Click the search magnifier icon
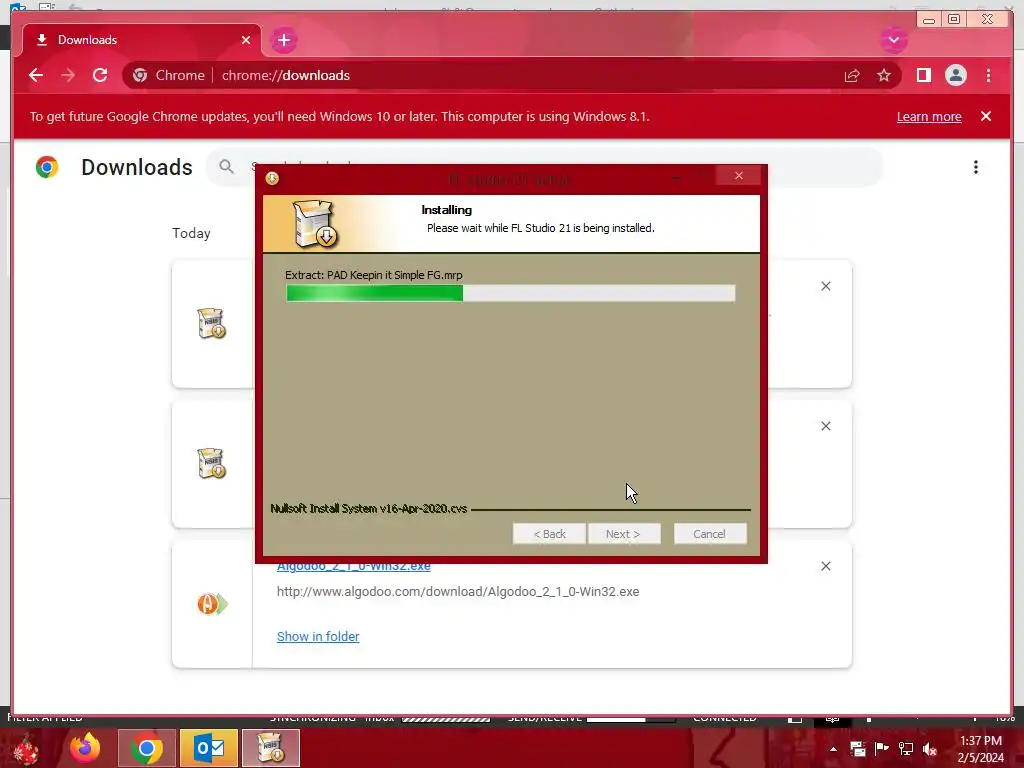The width and height of the screenshot is (1024, 768). click(226, 167)
